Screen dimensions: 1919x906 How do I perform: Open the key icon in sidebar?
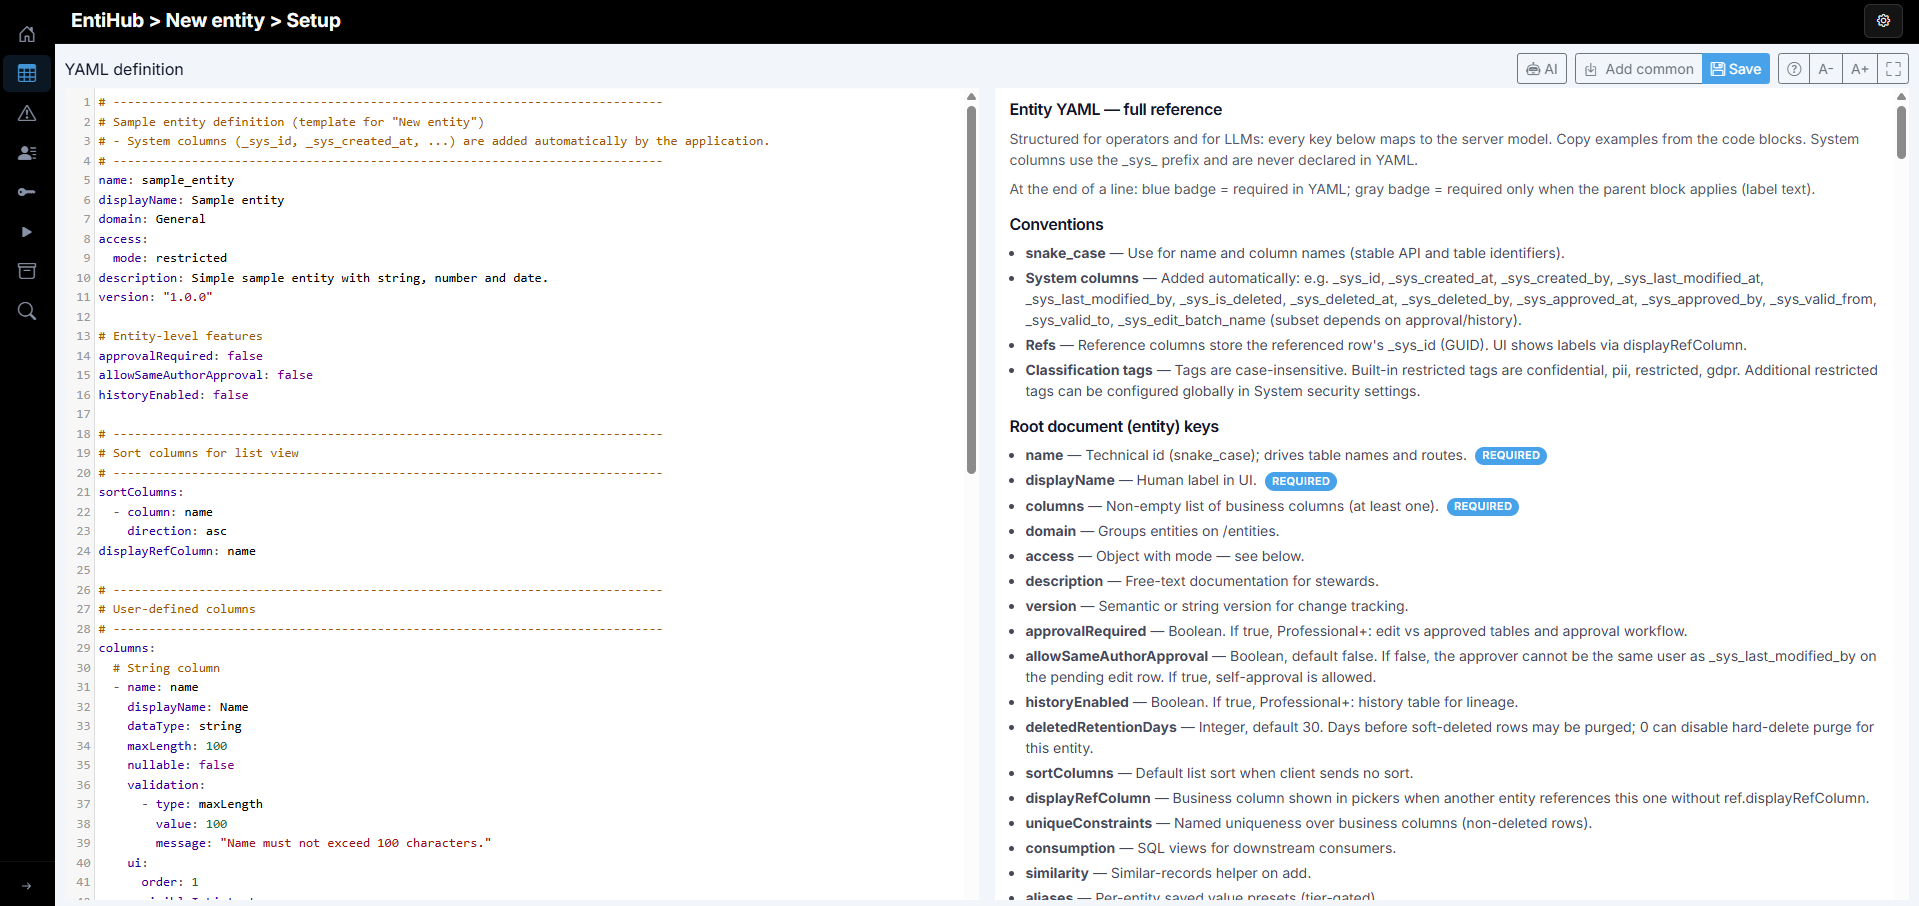(x=27, y=192)
